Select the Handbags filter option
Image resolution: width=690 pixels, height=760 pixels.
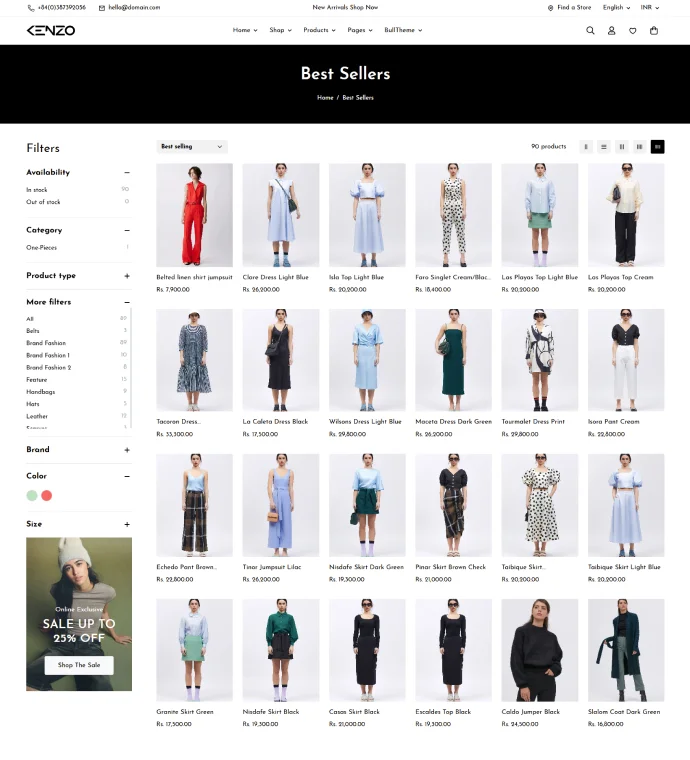point(40,392)
